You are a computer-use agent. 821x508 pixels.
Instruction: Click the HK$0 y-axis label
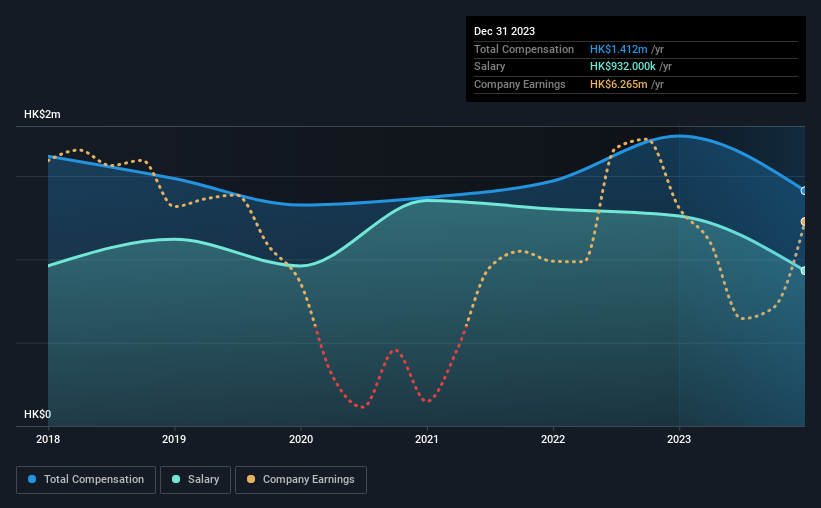(38, 414)
